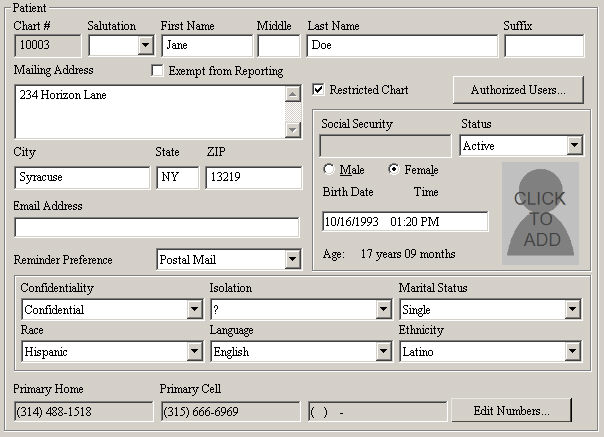This screenshot has height=437, width=604.
Task: Open the Isolation dropdown
Action: pos(383,310)
